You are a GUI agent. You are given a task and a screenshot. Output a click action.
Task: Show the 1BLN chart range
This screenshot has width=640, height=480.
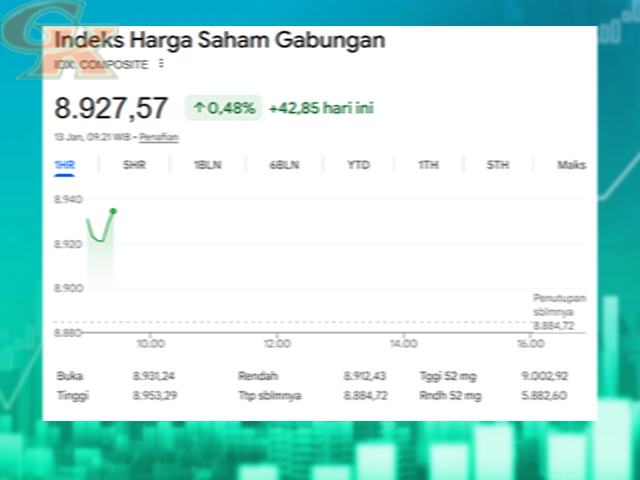point(208,165)
